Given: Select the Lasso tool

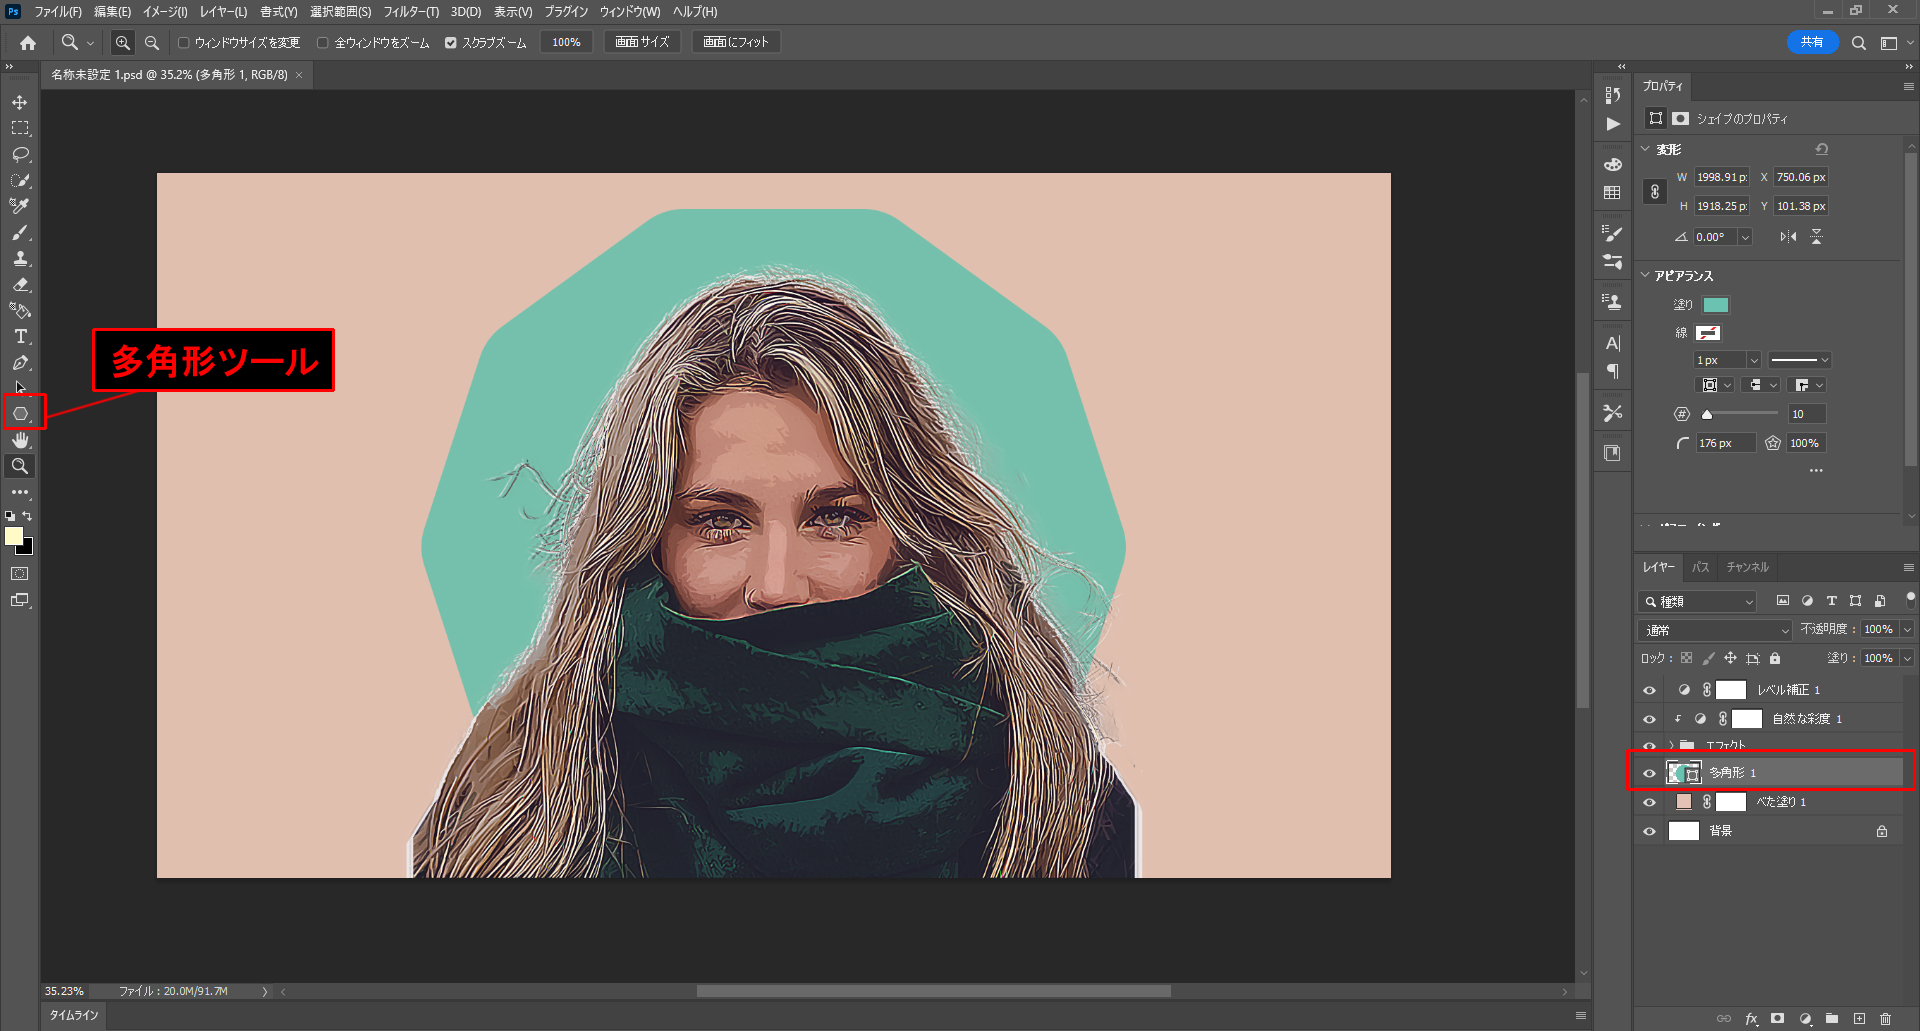Looking at the screenshot, I should coord(20,155).
